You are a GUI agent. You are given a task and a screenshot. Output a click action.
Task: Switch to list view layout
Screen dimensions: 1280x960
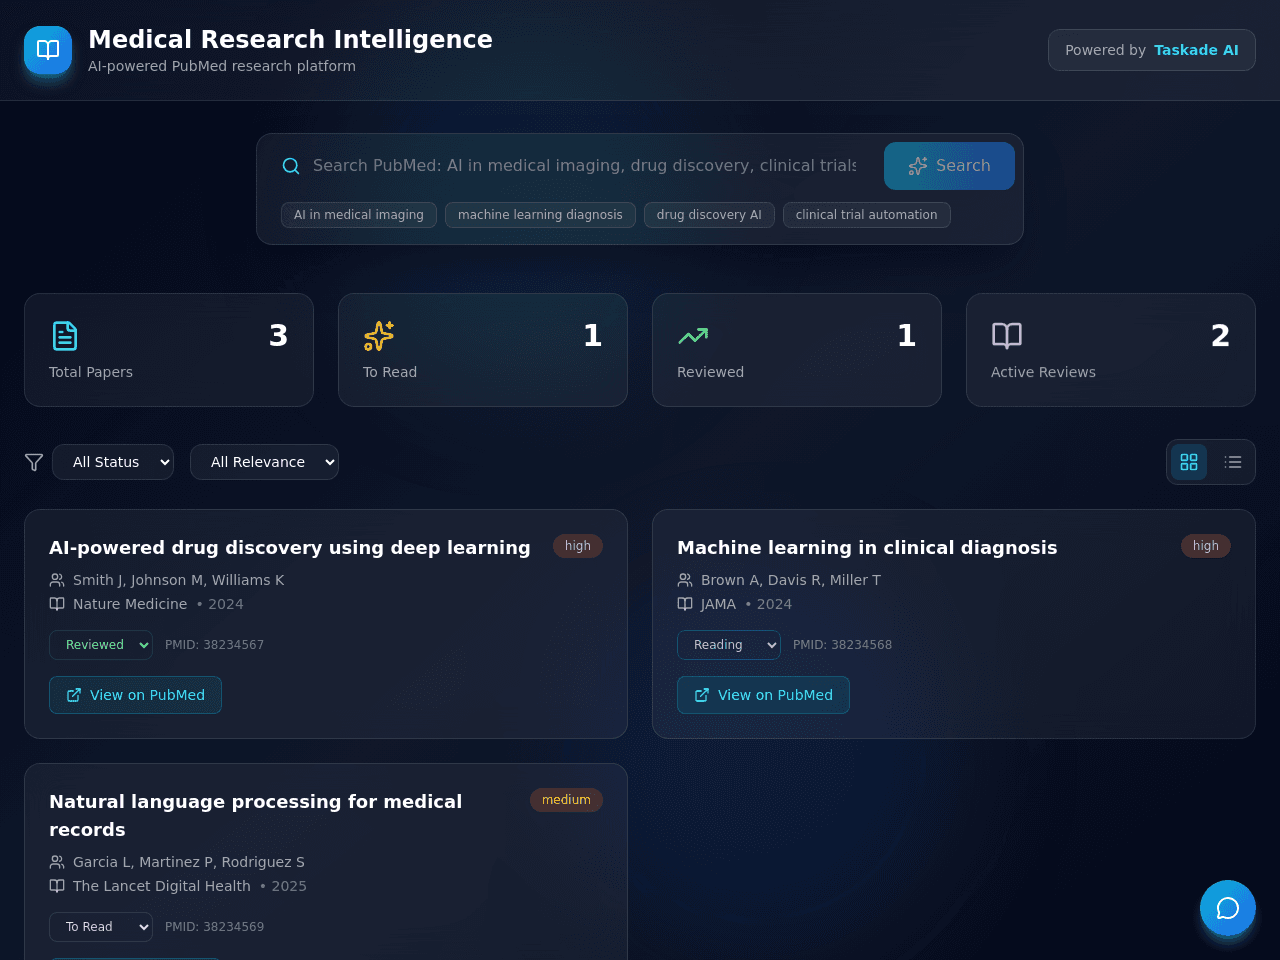tap(1233, 462)
